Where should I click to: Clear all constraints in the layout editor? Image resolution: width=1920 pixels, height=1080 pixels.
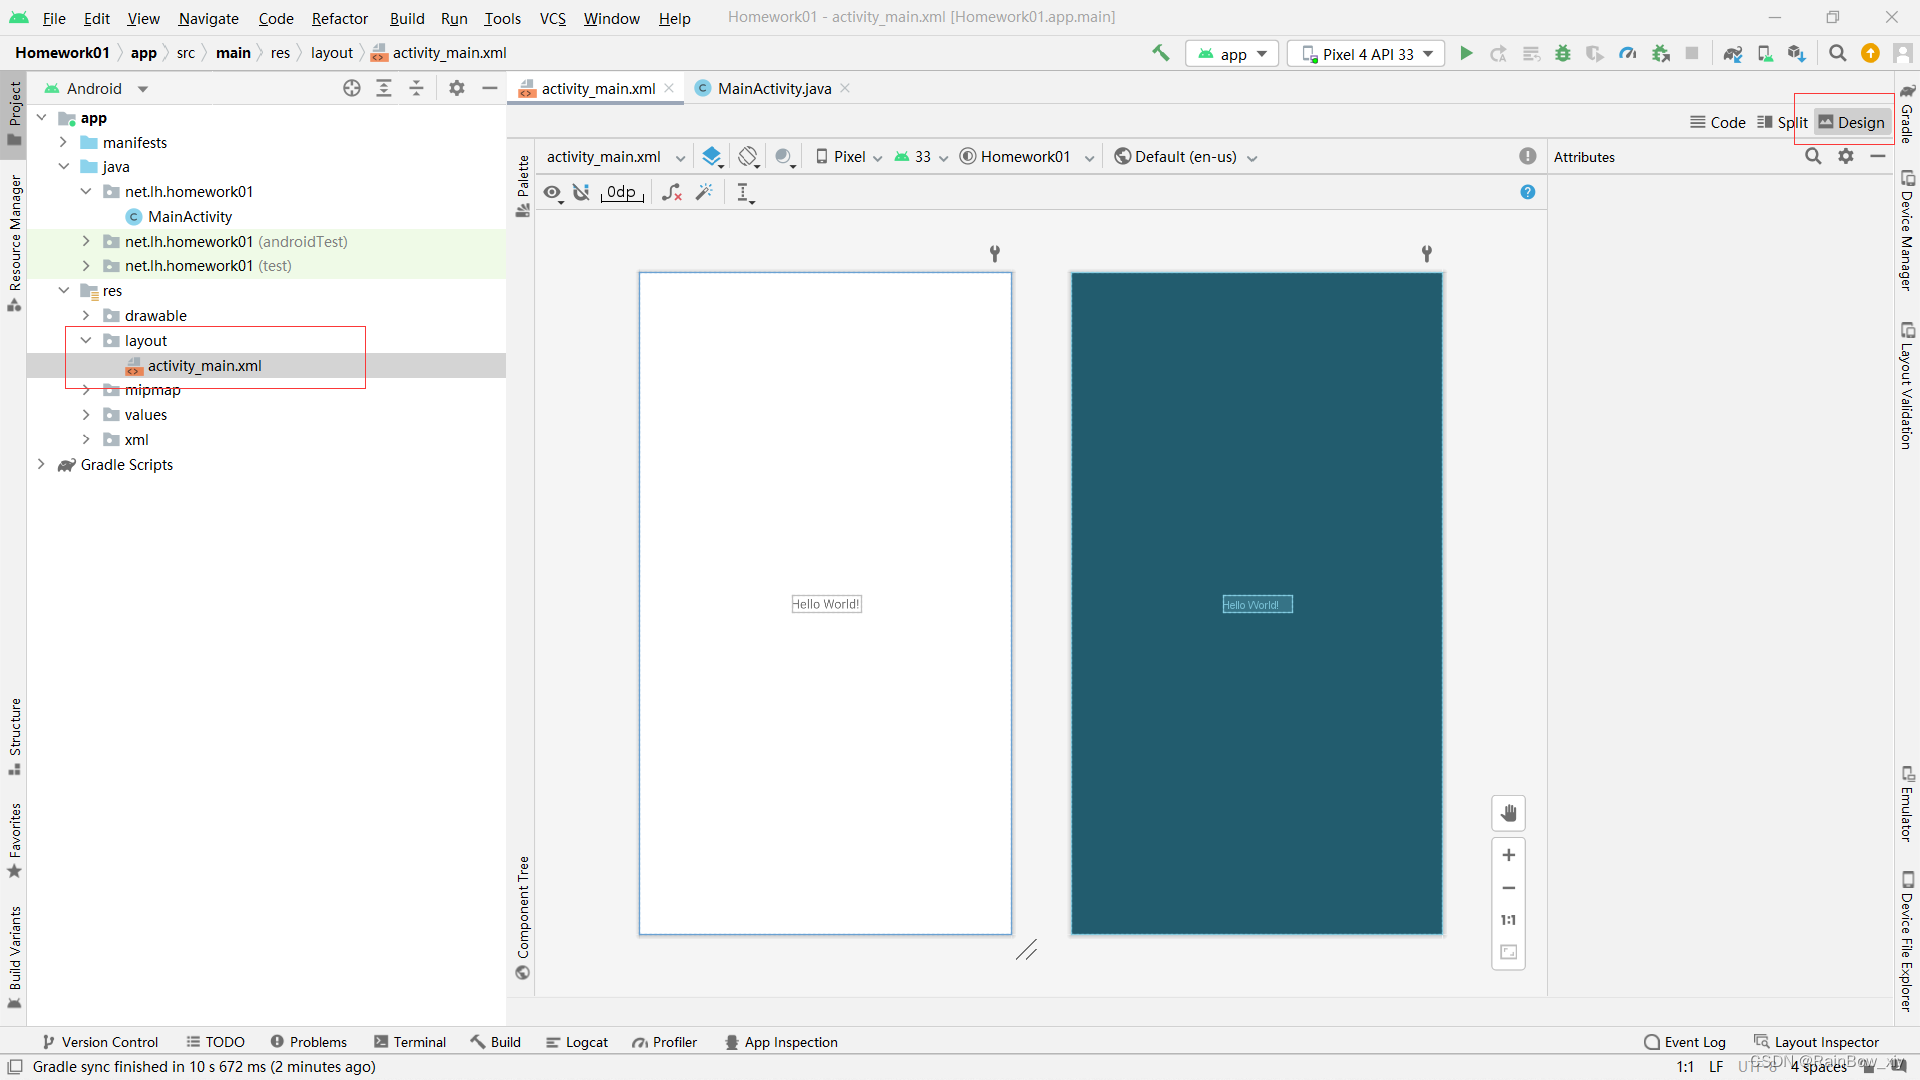671,192
